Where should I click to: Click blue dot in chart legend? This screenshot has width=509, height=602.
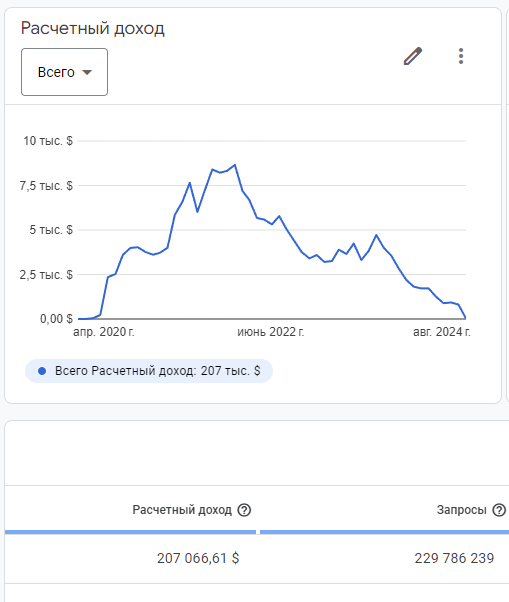pos(42,371)
